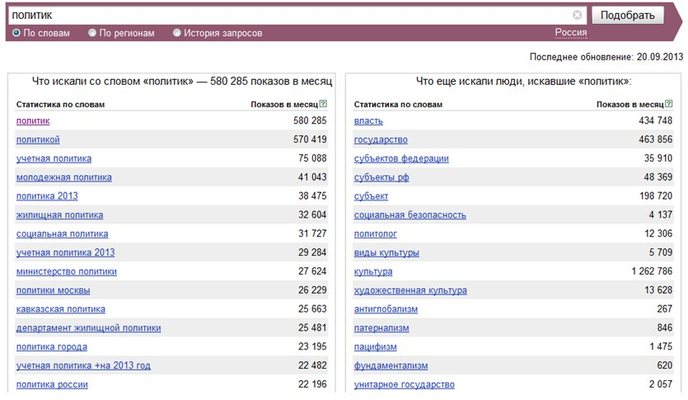Follow the 'художественная культура' link
Image resolution: width=688 pixels, height=400 pixels.
(411, 290)
